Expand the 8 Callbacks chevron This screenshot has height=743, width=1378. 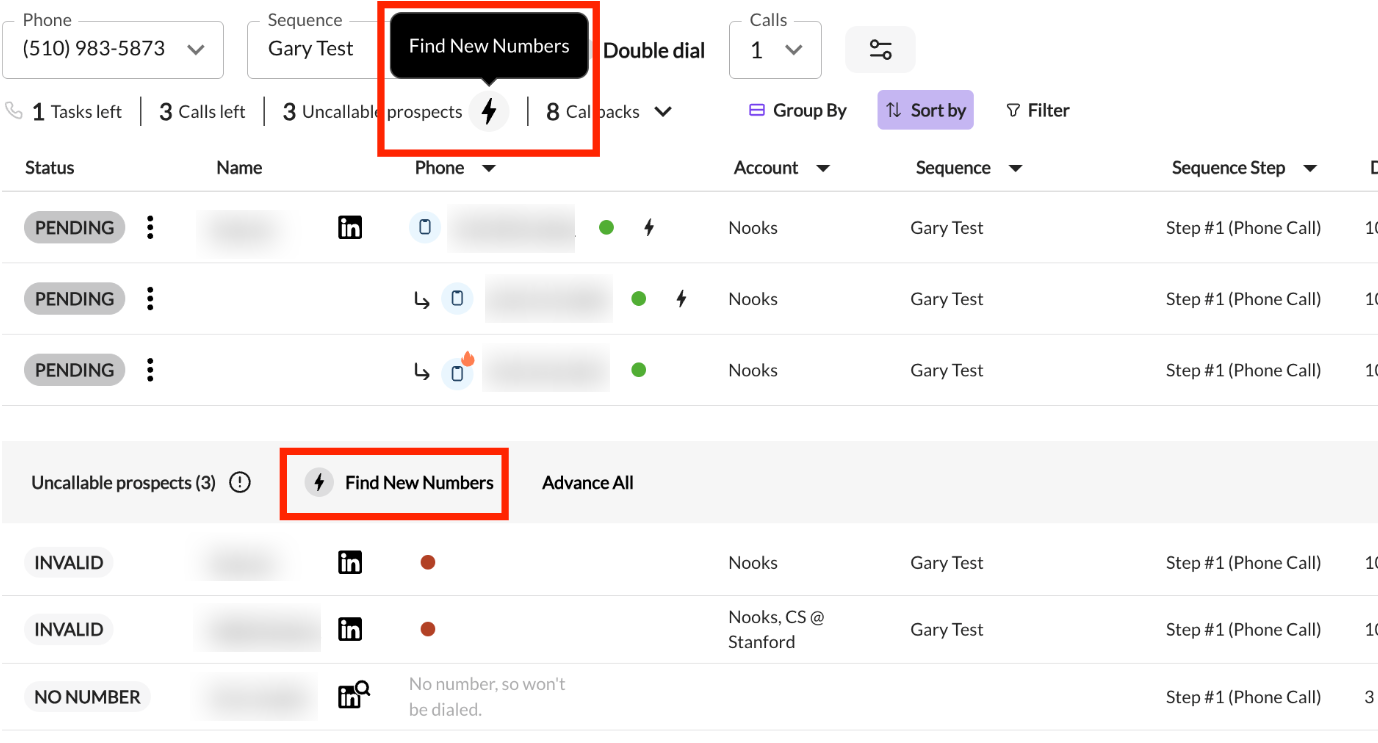coord(662,111)
